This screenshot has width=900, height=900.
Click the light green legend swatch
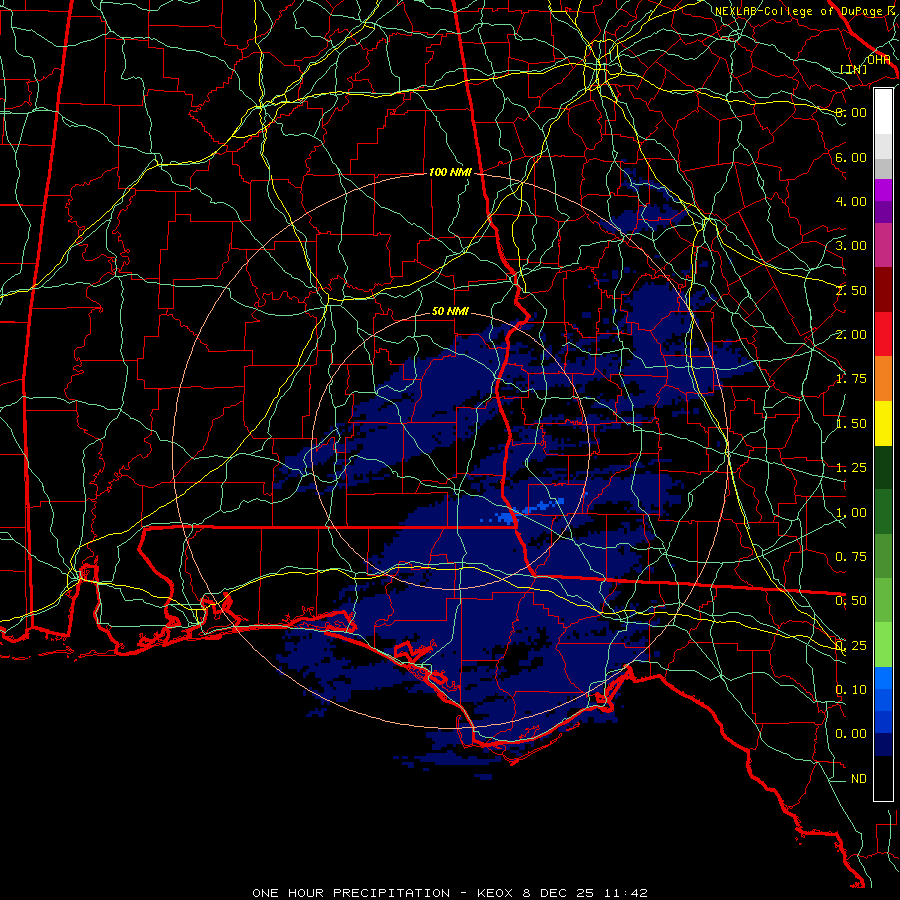pos(883,645)
